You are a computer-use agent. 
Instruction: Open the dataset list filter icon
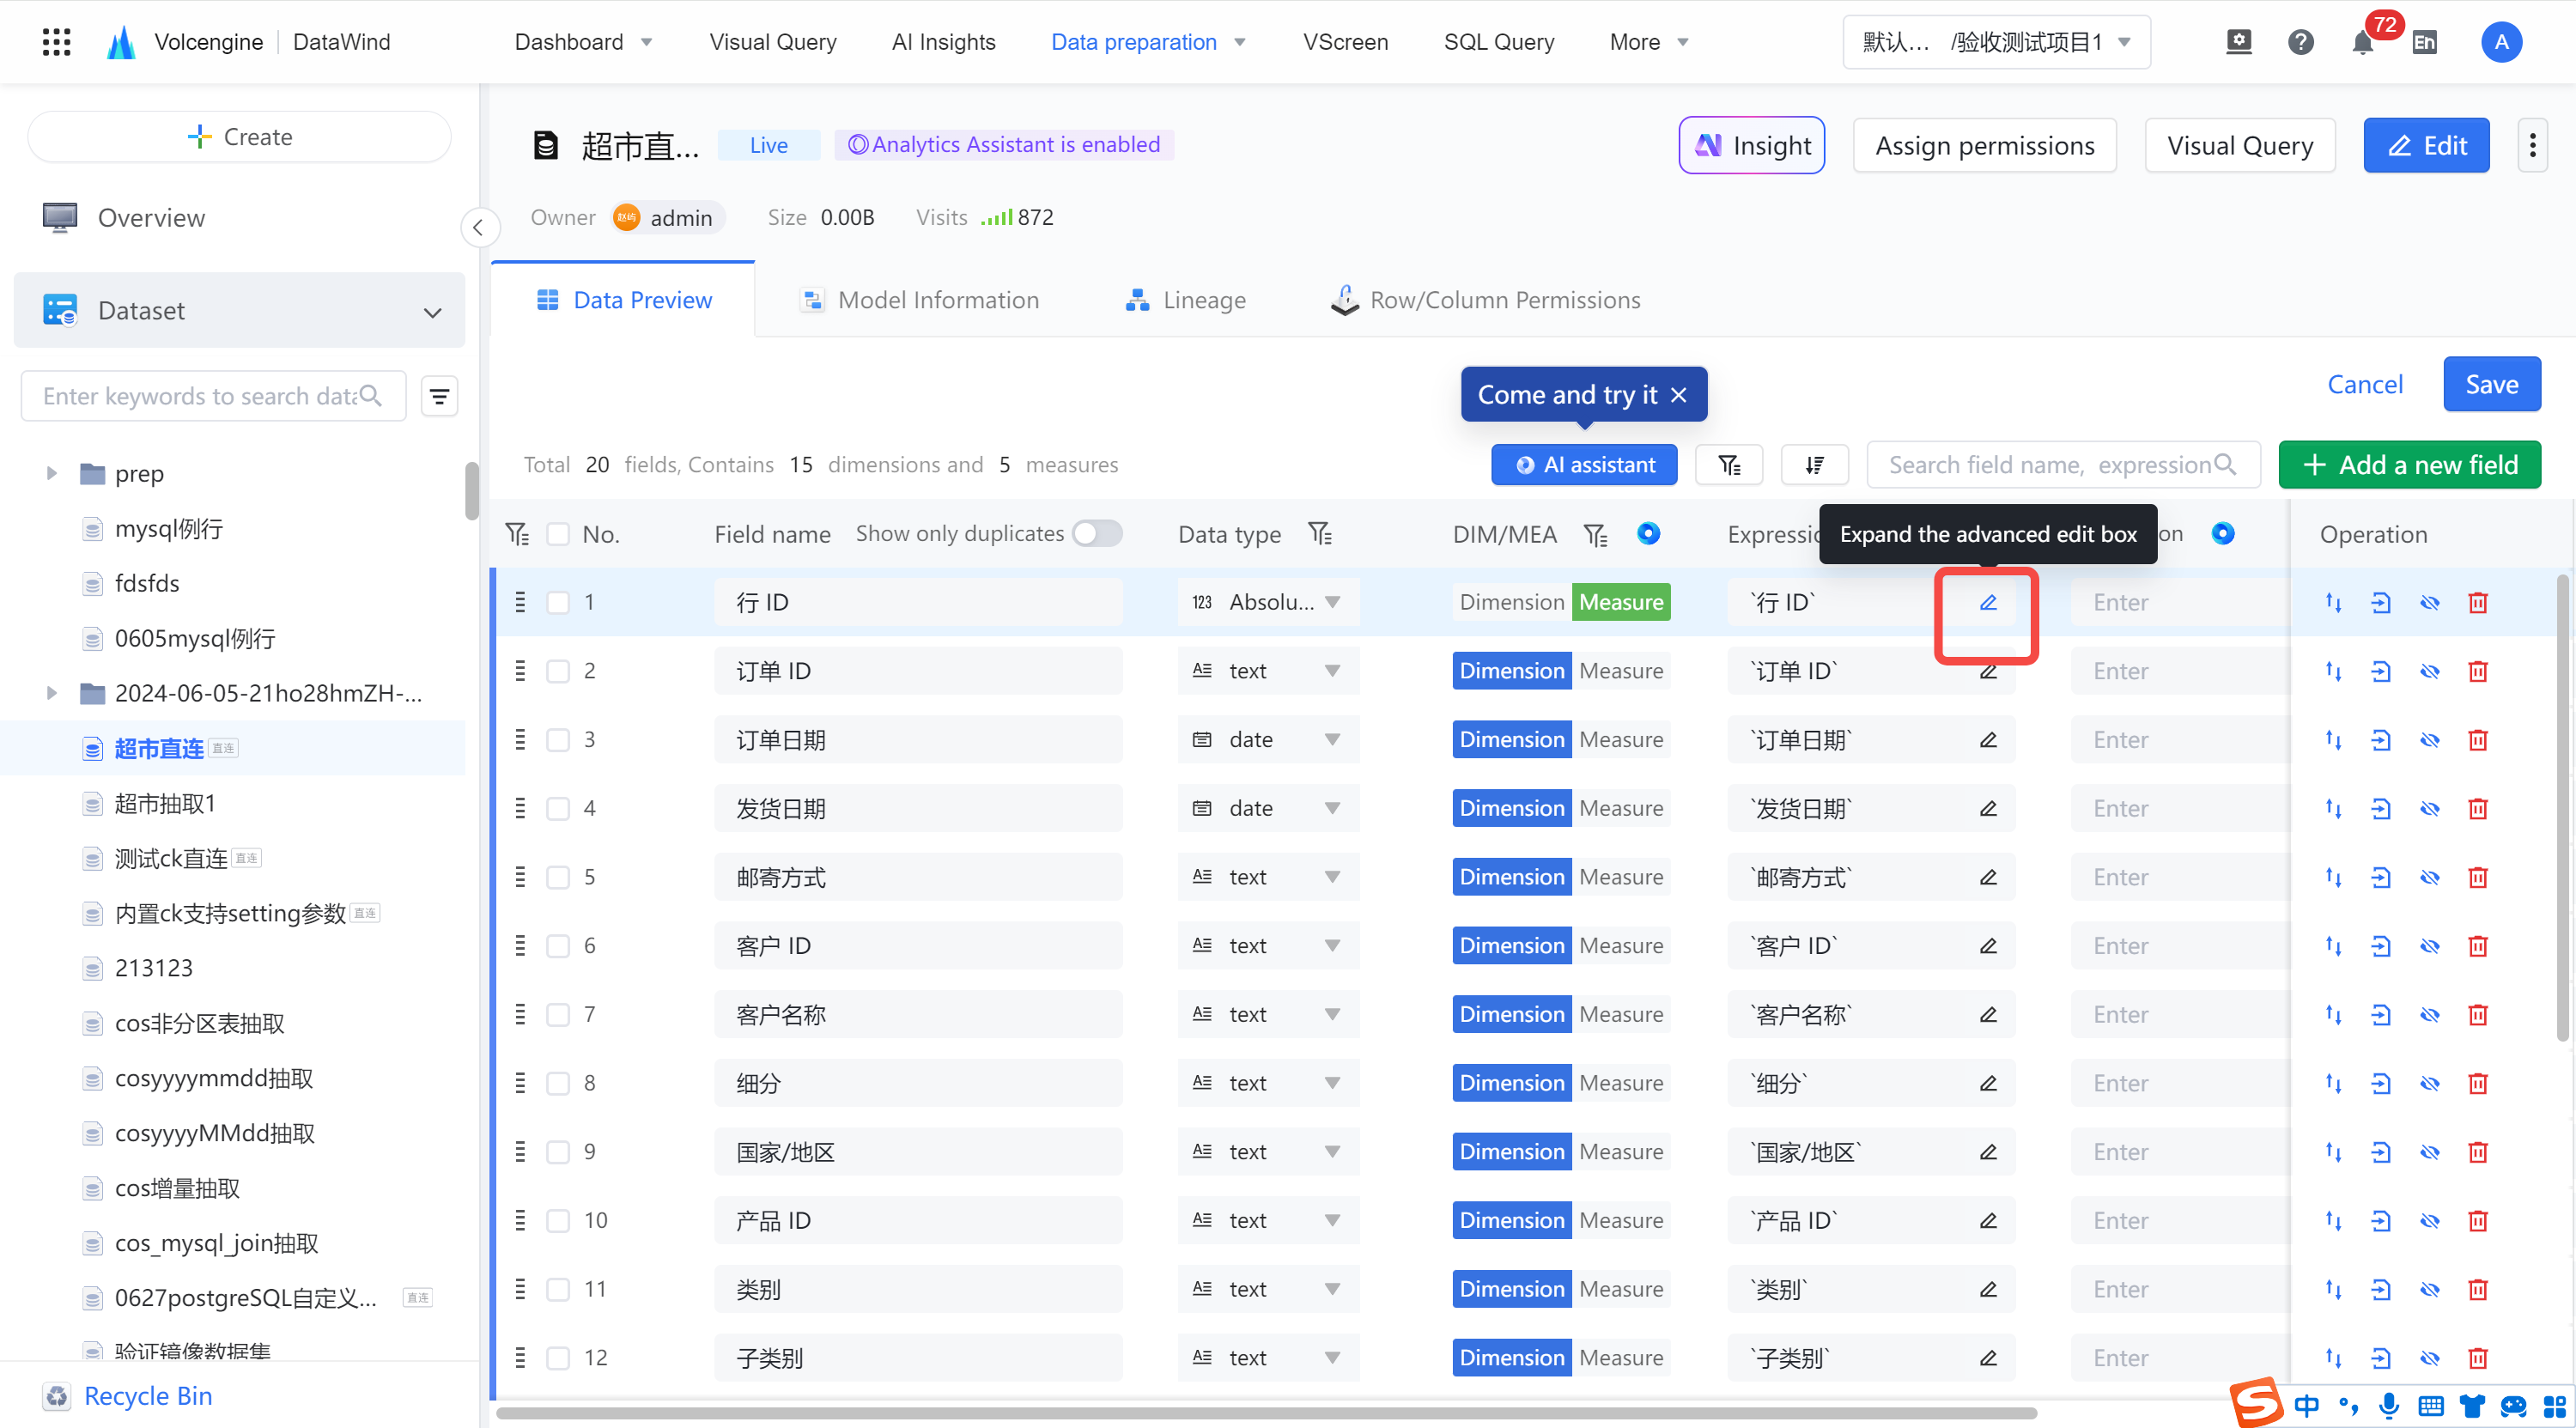[439, 396]
